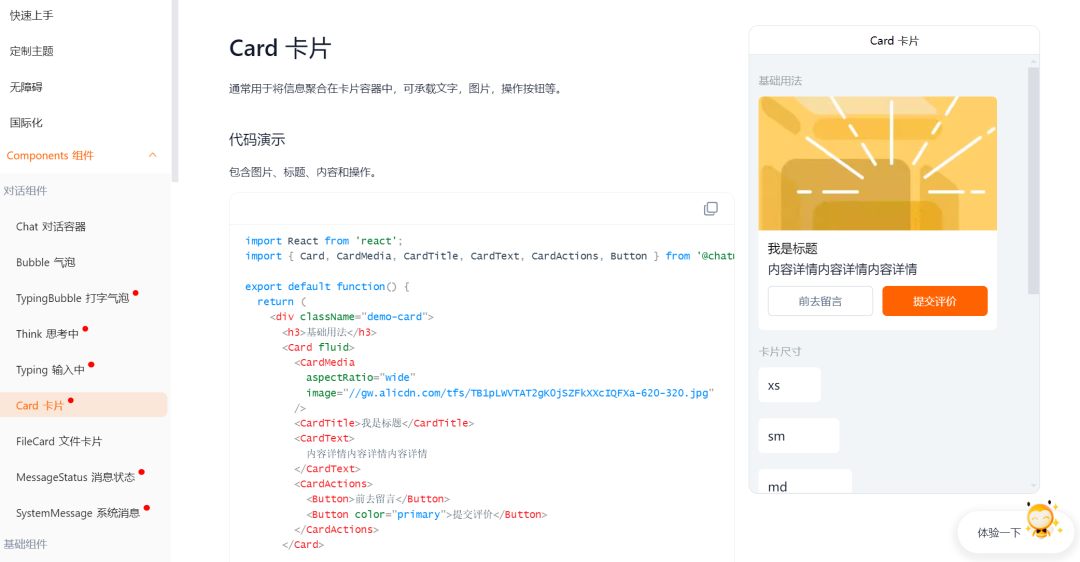Click the 基础组件 group label

click(25, 544)
